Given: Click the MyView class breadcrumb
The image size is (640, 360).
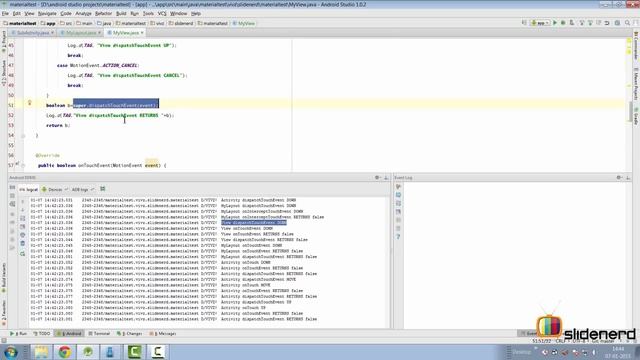Looking at the screenshot, I should click(x=244, y=23).
